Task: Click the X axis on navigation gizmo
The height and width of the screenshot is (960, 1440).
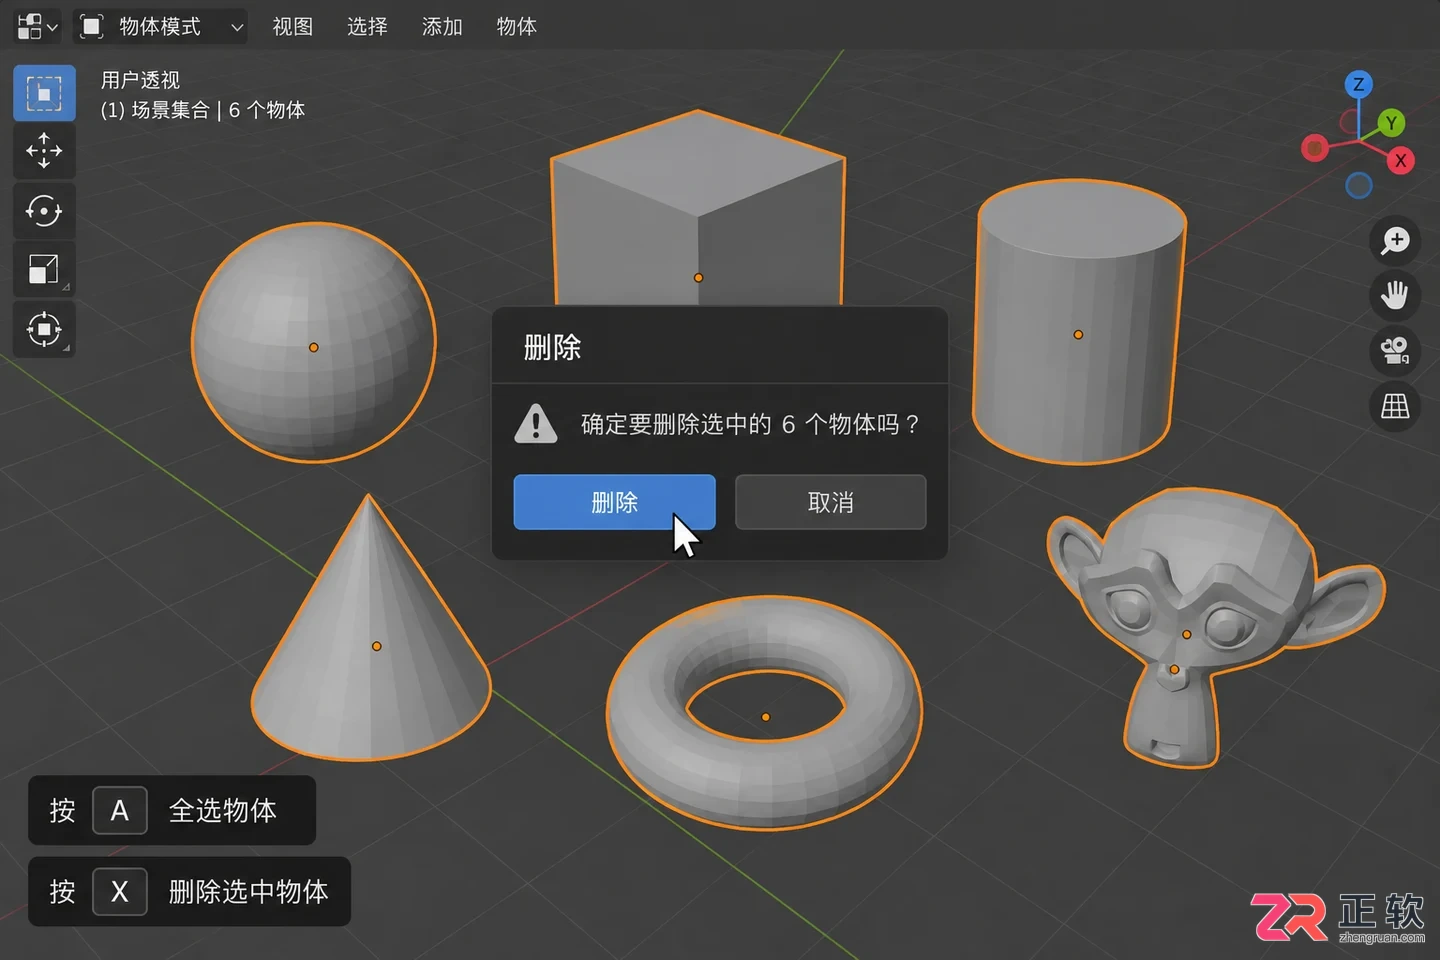Action: [x=1400, y=160]
